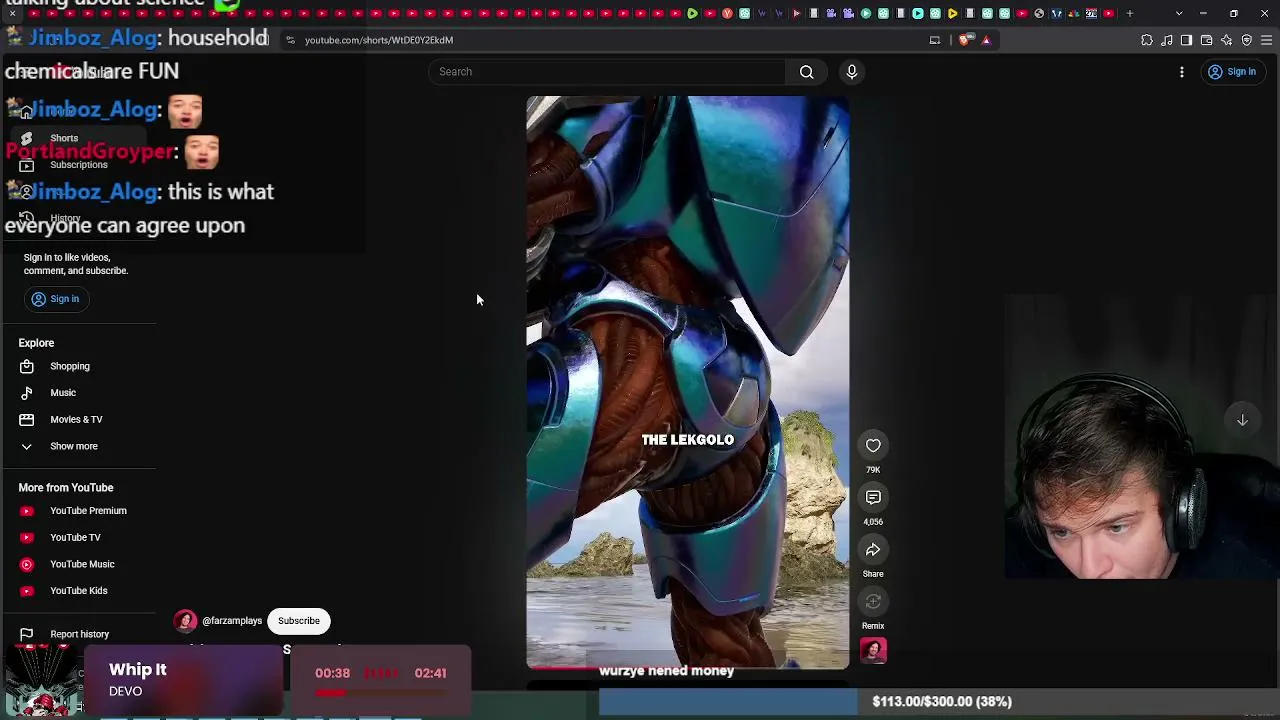The width and height of the screenshot is (1280, 720).
Task: Sign in from the sidebar button
Action: click(56, 299)
